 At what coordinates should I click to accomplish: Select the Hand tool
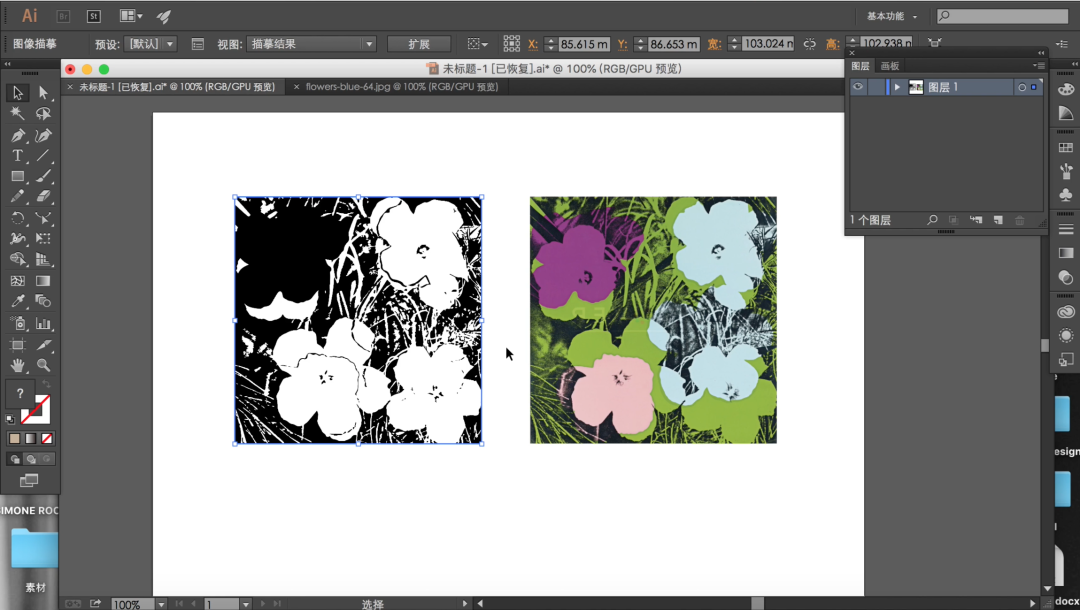point(17,365)
